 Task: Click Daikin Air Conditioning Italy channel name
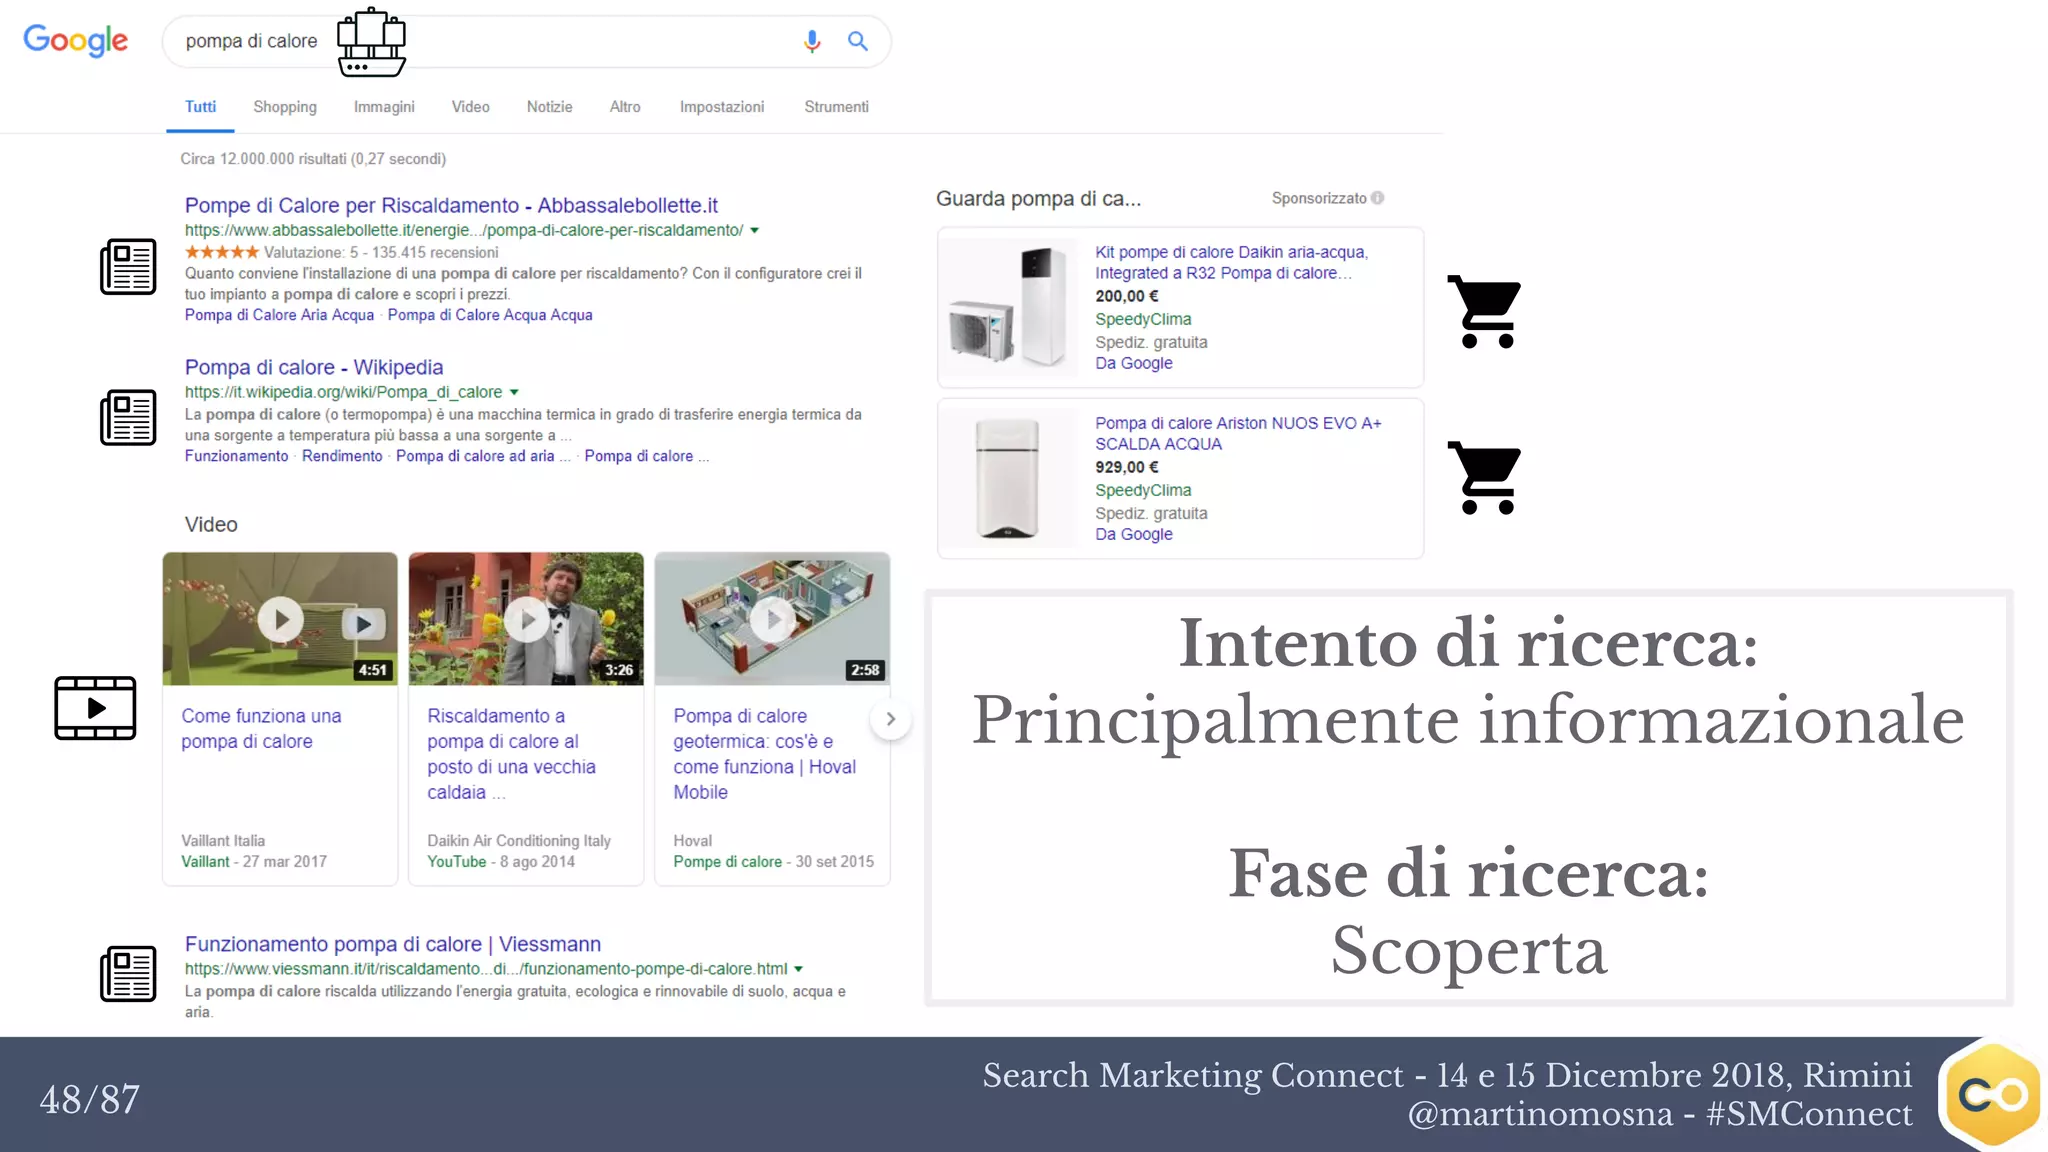519,841
